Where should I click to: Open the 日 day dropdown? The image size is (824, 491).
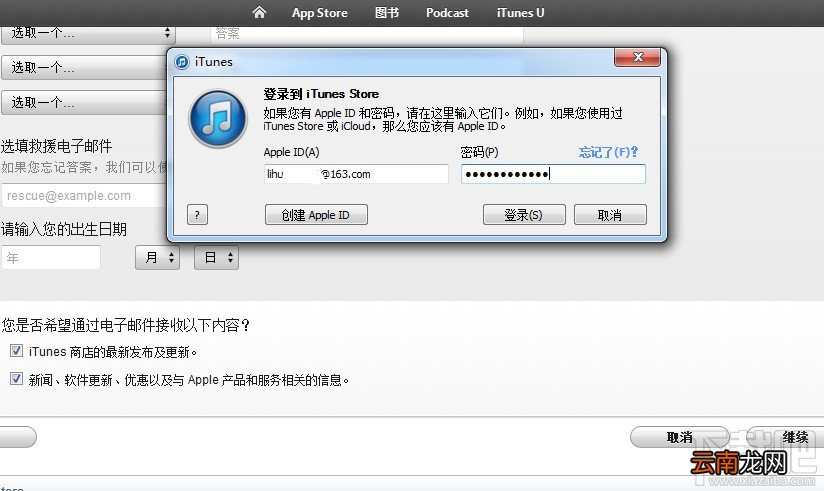216,258
